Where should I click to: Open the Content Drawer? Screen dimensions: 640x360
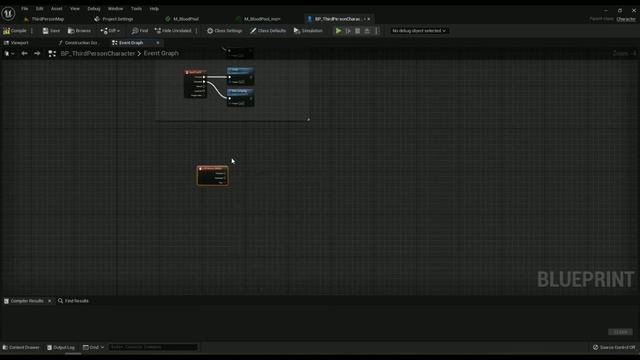point(21,347)
